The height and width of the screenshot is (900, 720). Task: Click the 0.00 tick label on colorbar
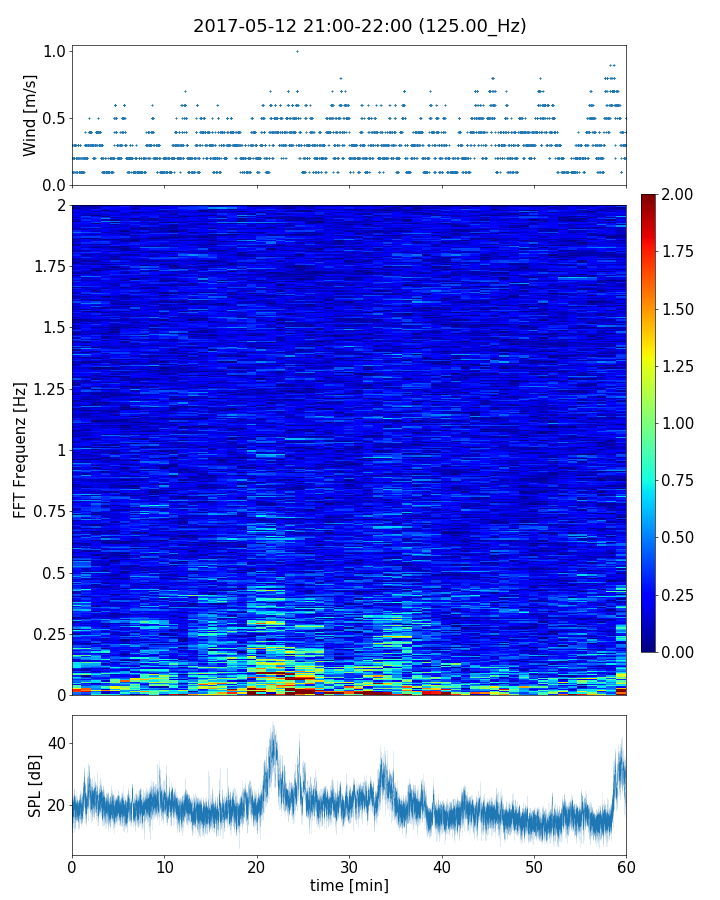pyautogui.click(x=682, y=652)
